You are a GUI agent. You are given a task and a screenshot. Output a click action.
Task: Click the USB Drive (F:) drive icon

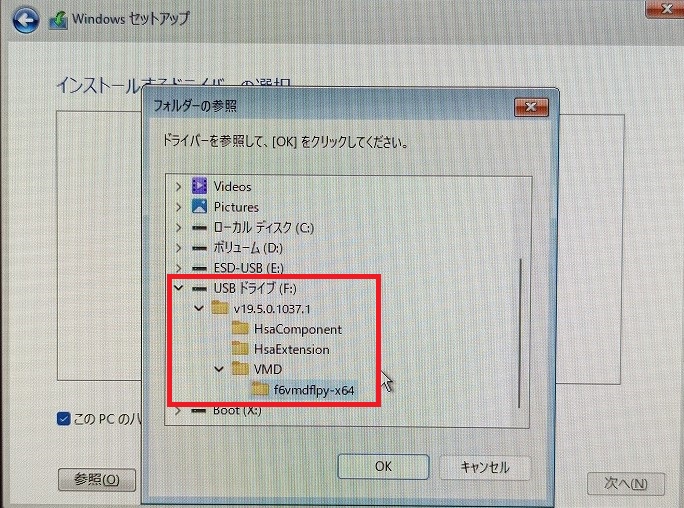pyautogui.click(x=199, y=288)
